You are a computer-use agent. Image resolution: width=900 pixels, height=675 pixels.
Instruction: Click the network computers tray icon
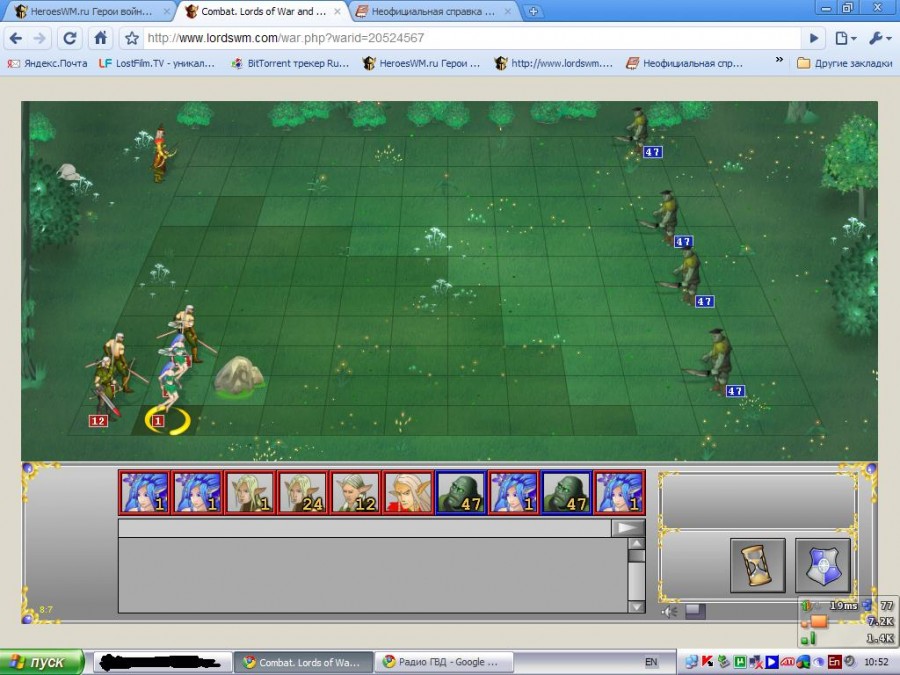[x=692, y=662]
